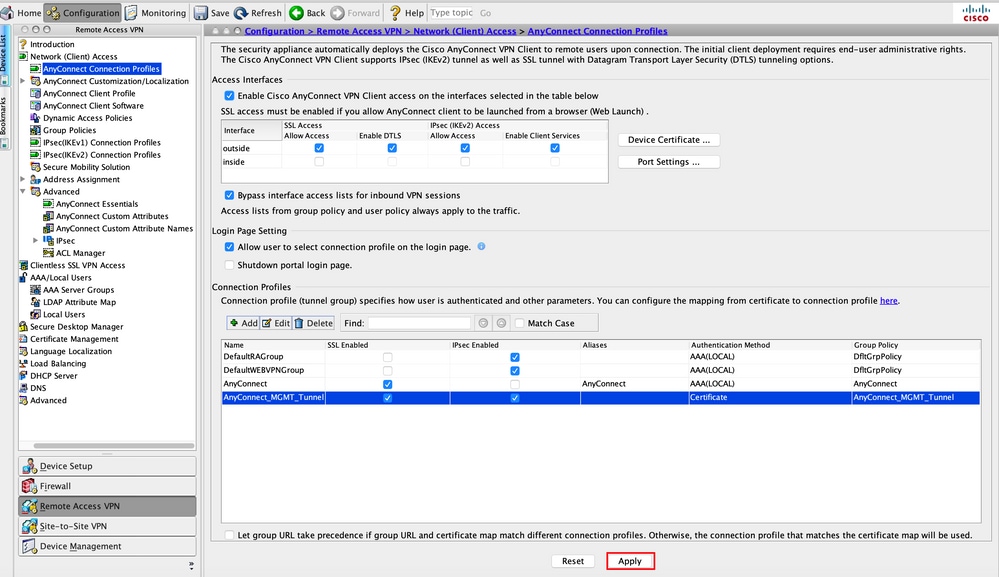The image size is (999, 577).
Task: Open Certificate Management
Action: point(74,339)
